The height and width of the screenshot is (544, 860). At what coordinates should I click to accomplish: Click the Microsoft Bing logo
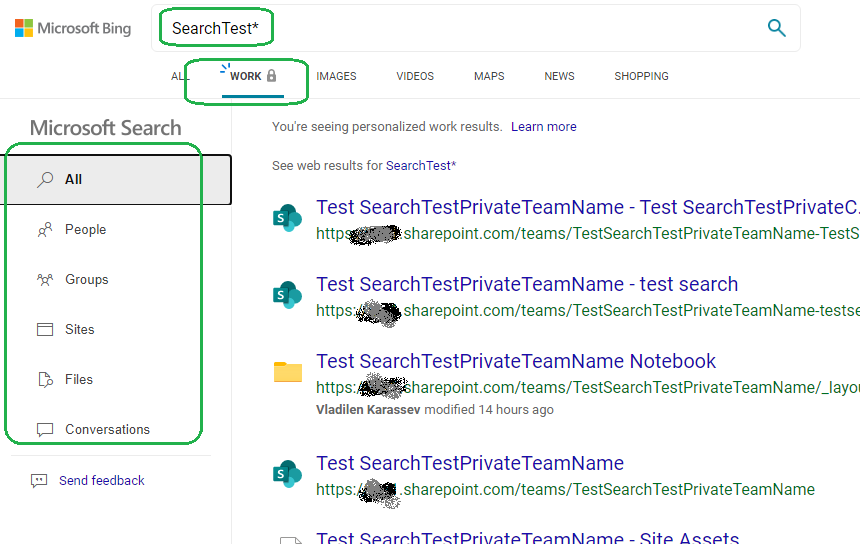[73, 28]
